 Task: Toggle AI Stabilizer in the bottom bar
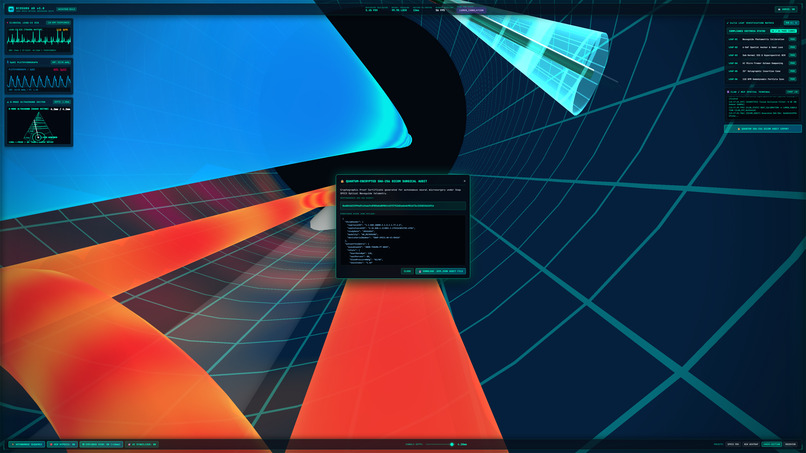[141, 444]
